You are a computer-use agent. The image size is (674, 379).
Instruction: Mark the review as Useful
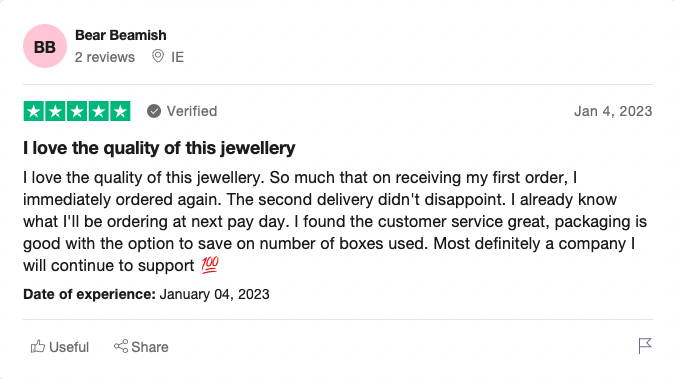coord(60,347)
